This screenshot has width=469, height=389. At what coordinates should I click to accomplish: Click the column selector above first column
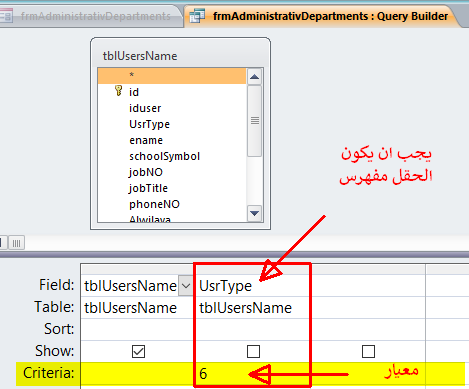point(137,269)
